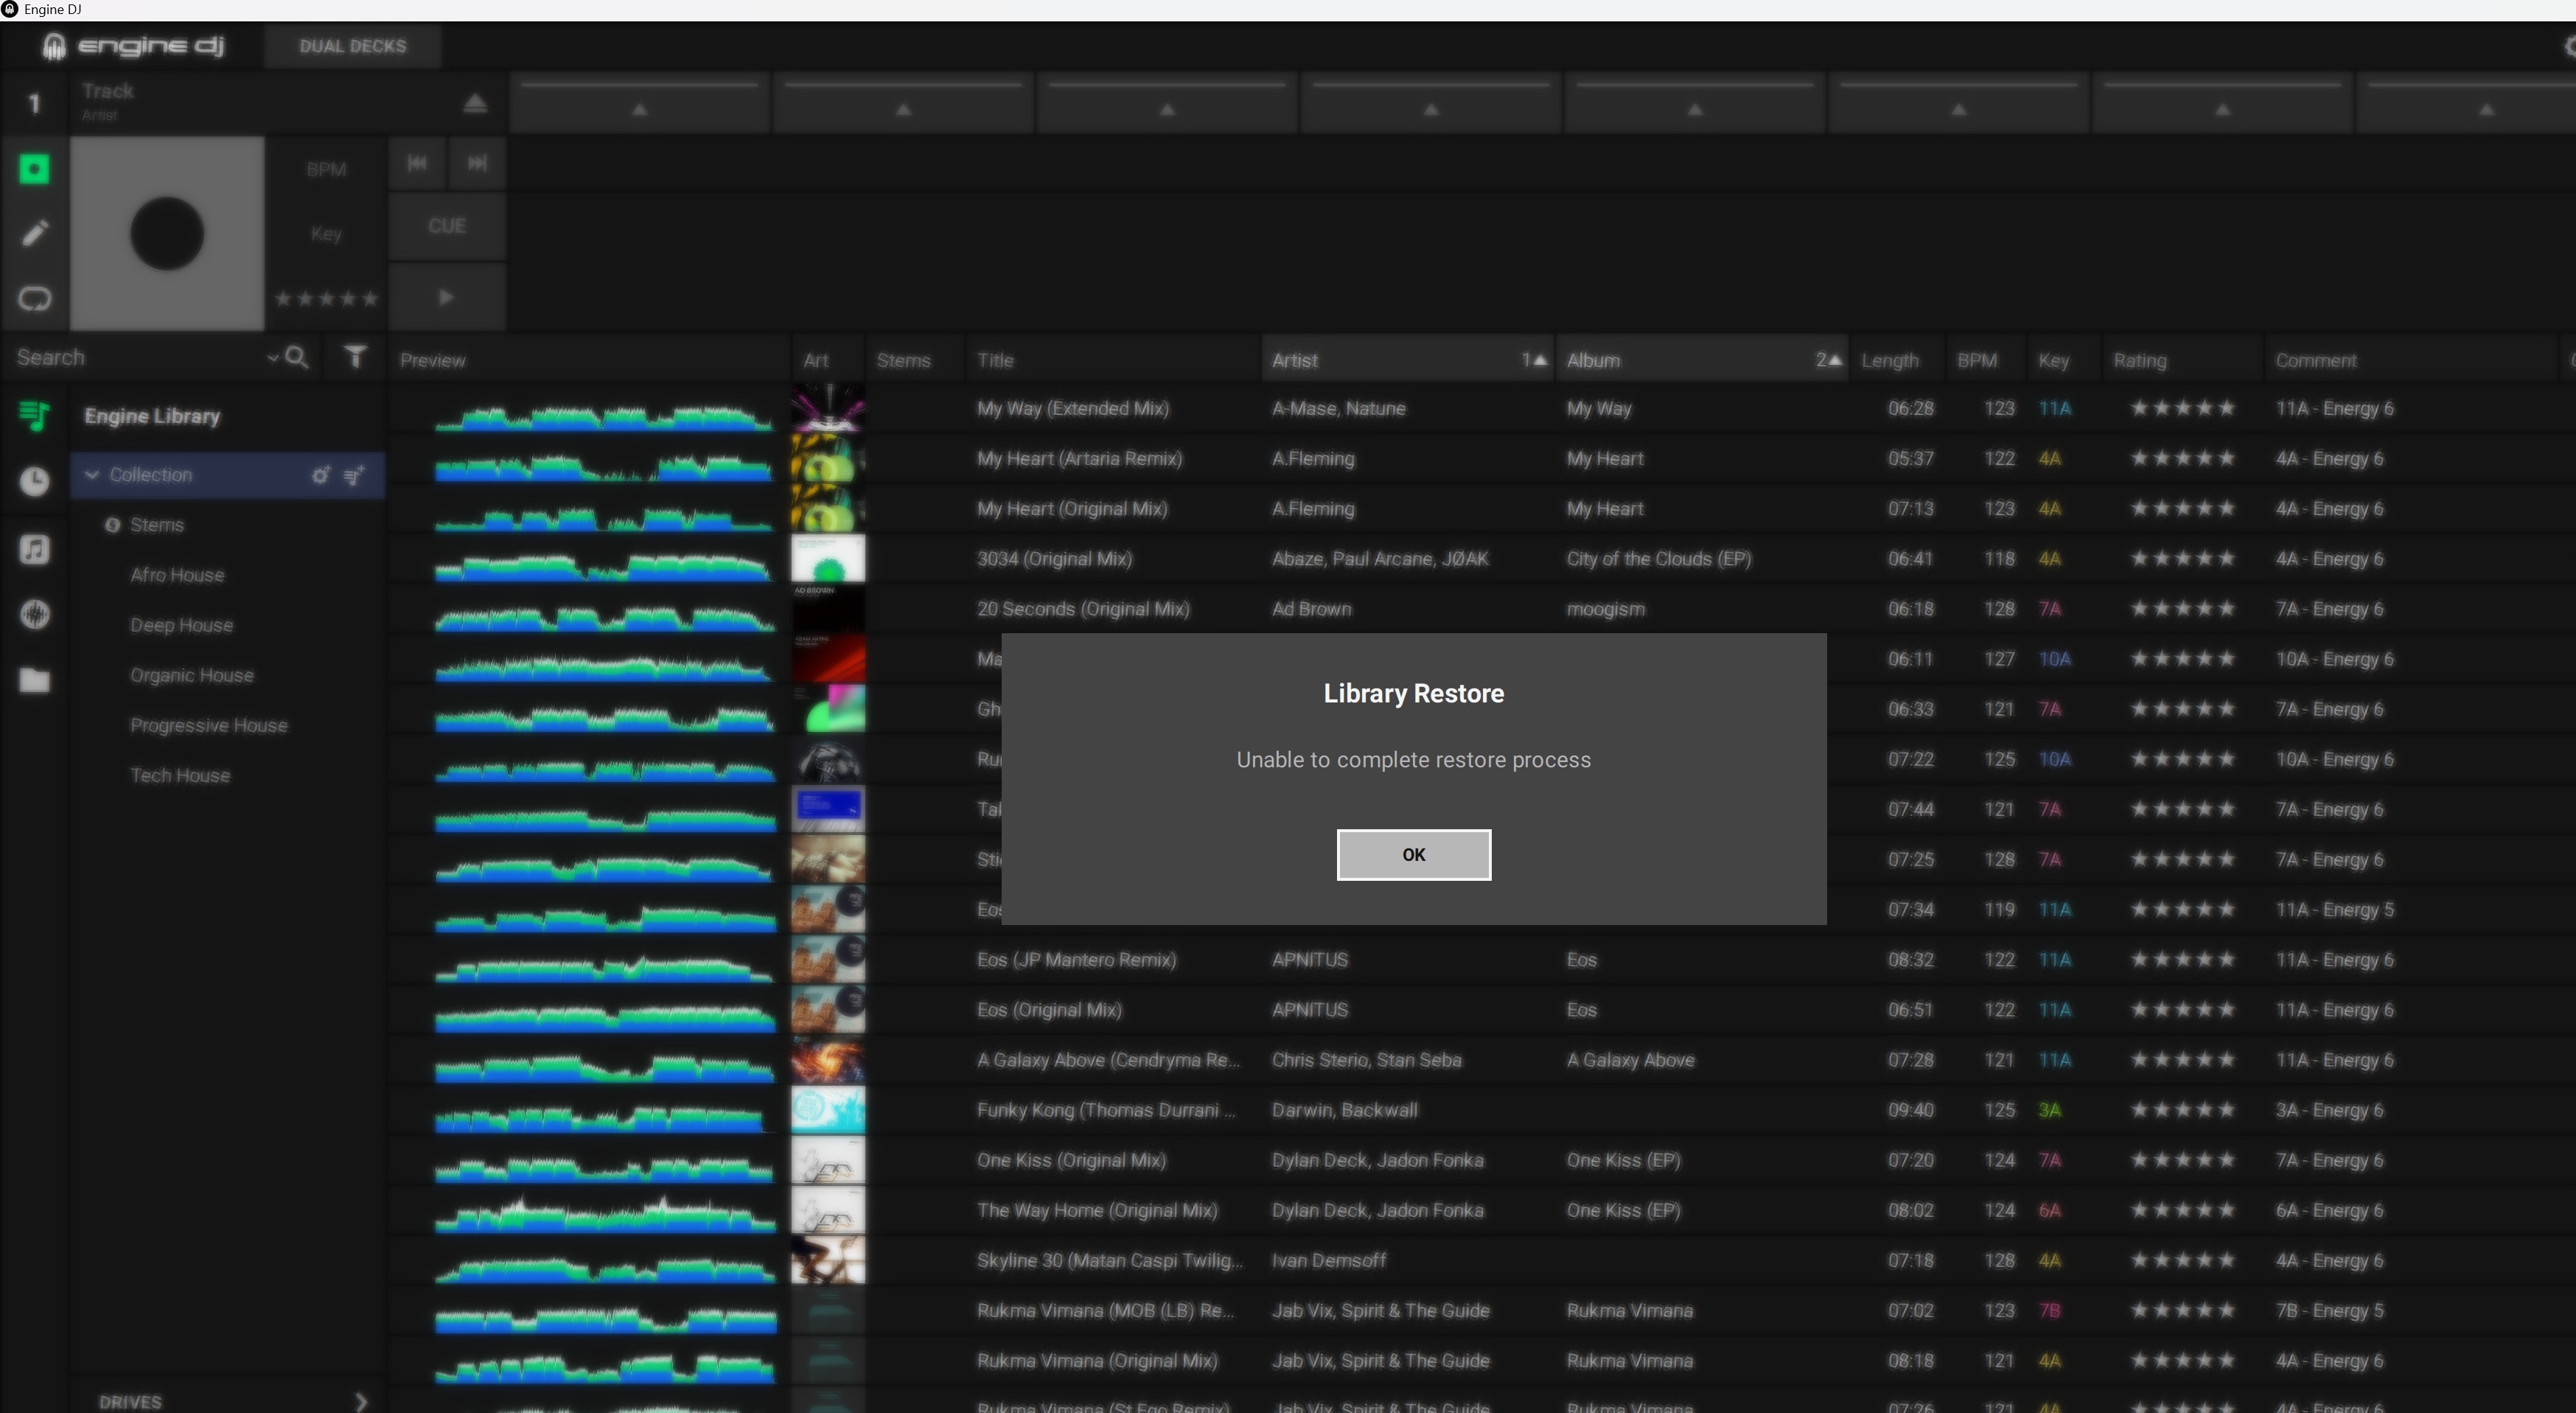The height and width of the screenshot is (1413, 2576).
Task: Select track "The Way Home (Original Mix)"
Action: 1097,1210
